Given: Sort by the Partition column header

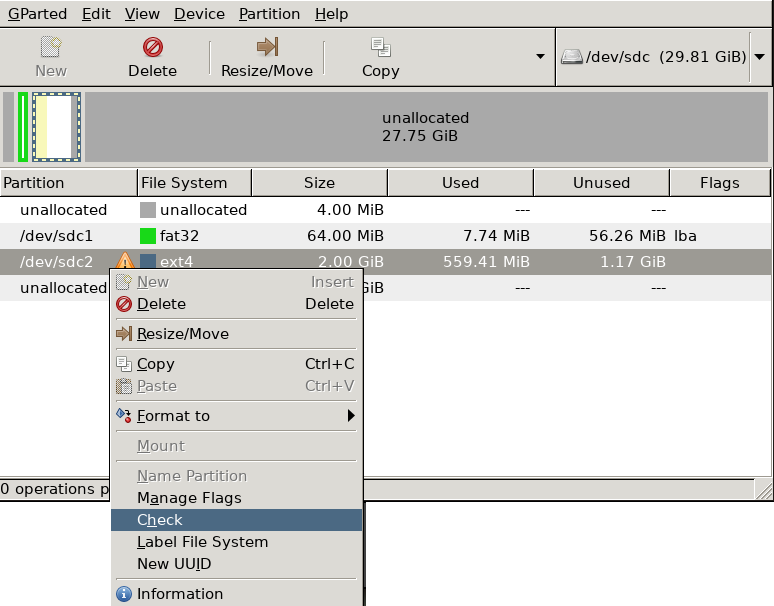Looking at the screenshot, I should coord(69,183).
